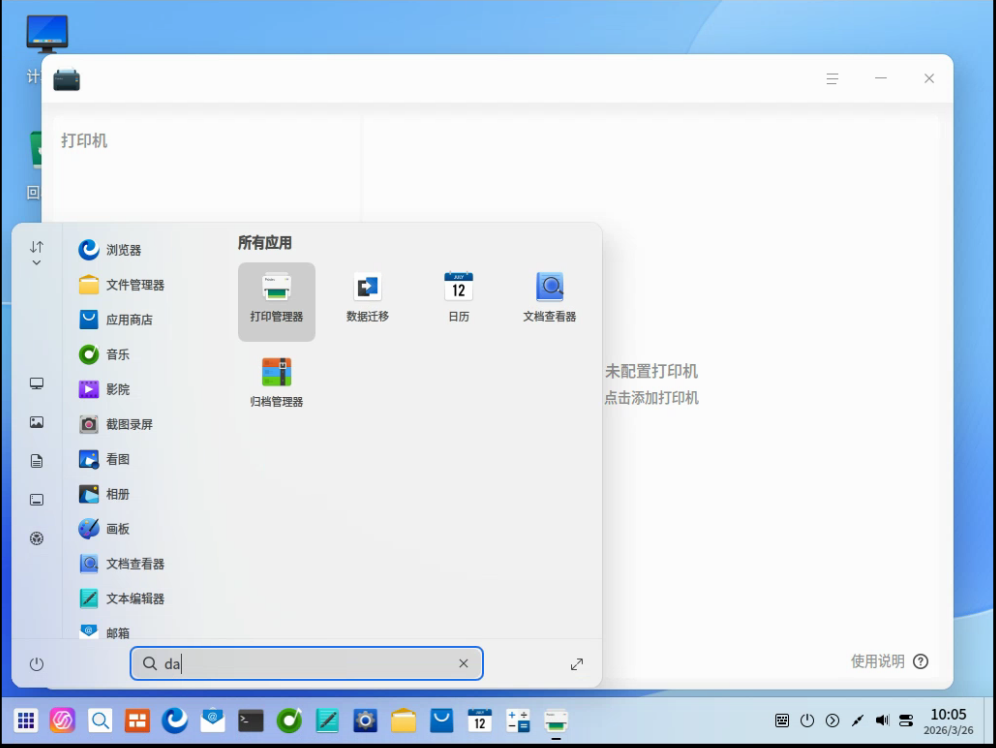This screenshot has width=996, height=748.
Task: Open taskbar calculator
Action: (518, 721)
